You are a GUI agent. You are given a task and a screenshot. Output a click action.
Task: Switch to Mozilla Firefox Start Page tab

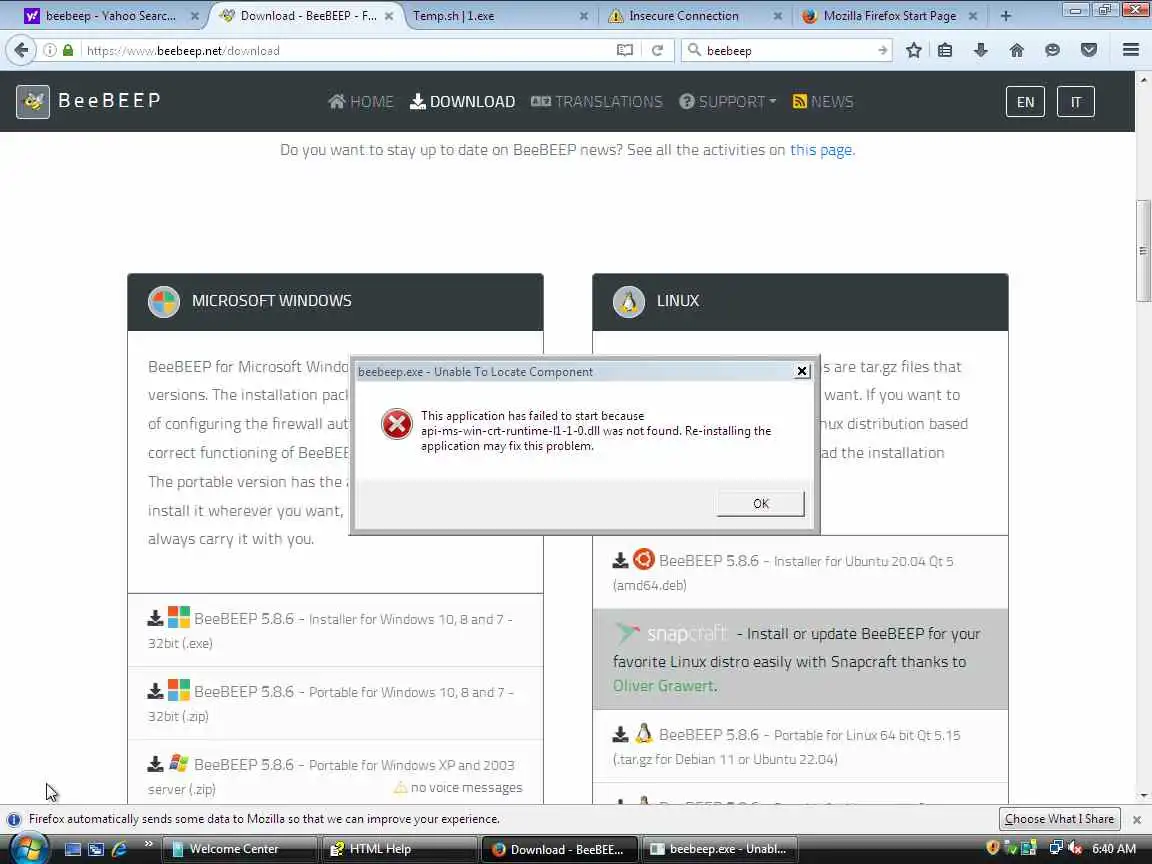[x=889, y=15]
